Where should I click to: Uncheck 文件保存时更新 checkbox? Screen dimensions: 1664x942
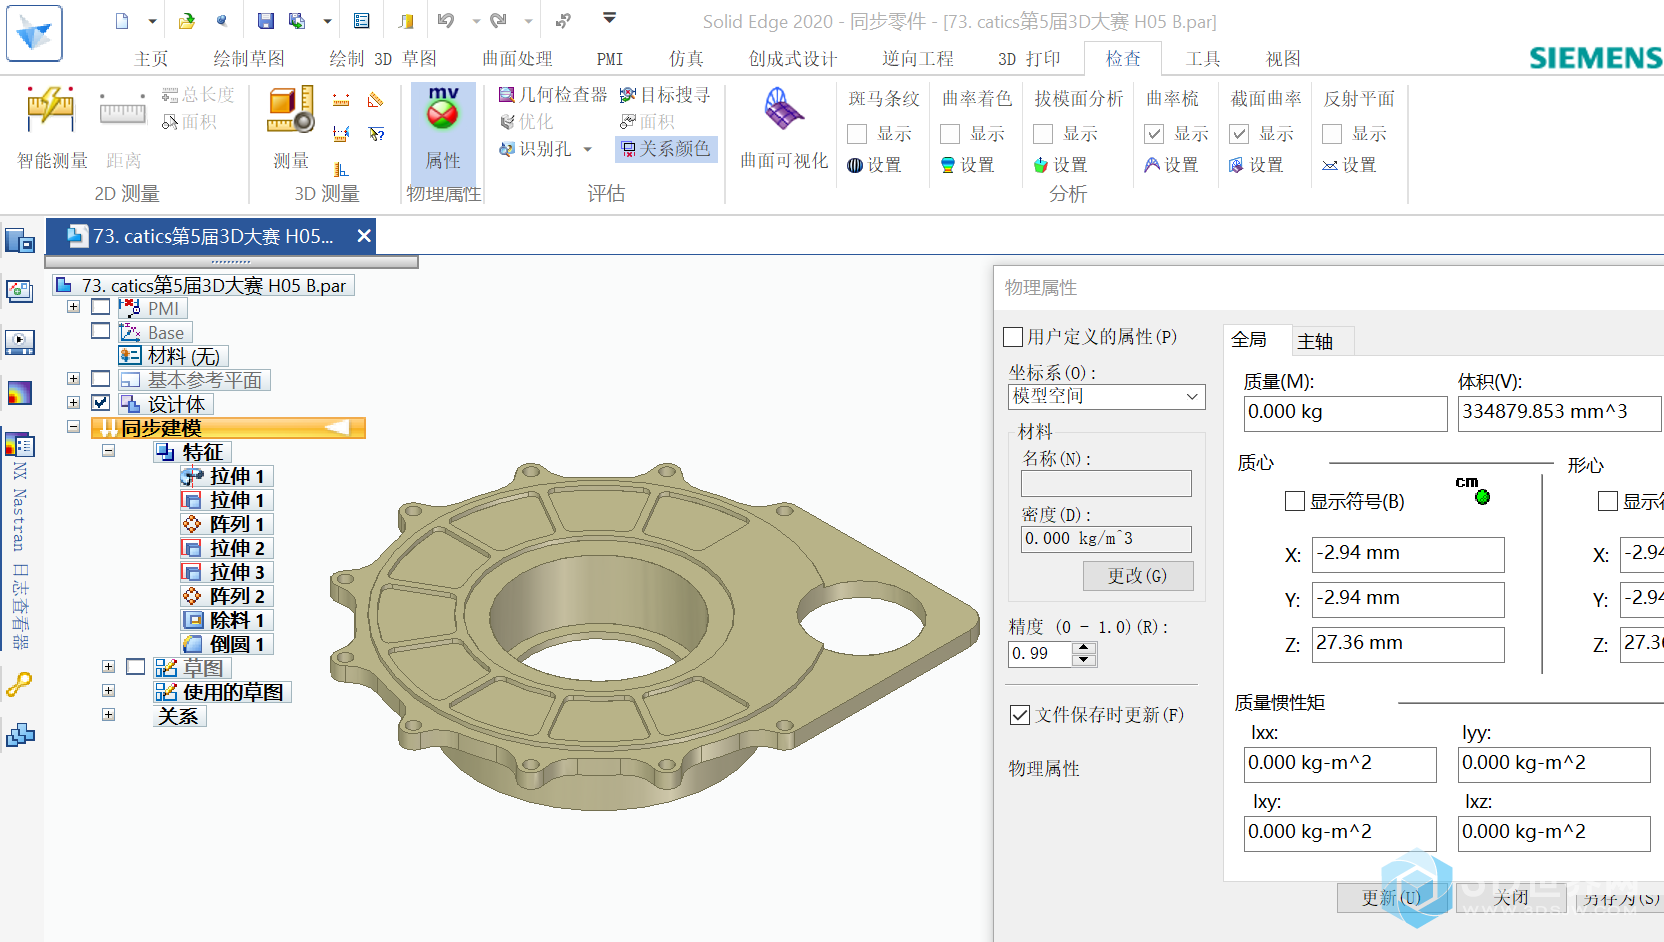pyautogui.click(x=1020, y=715)
